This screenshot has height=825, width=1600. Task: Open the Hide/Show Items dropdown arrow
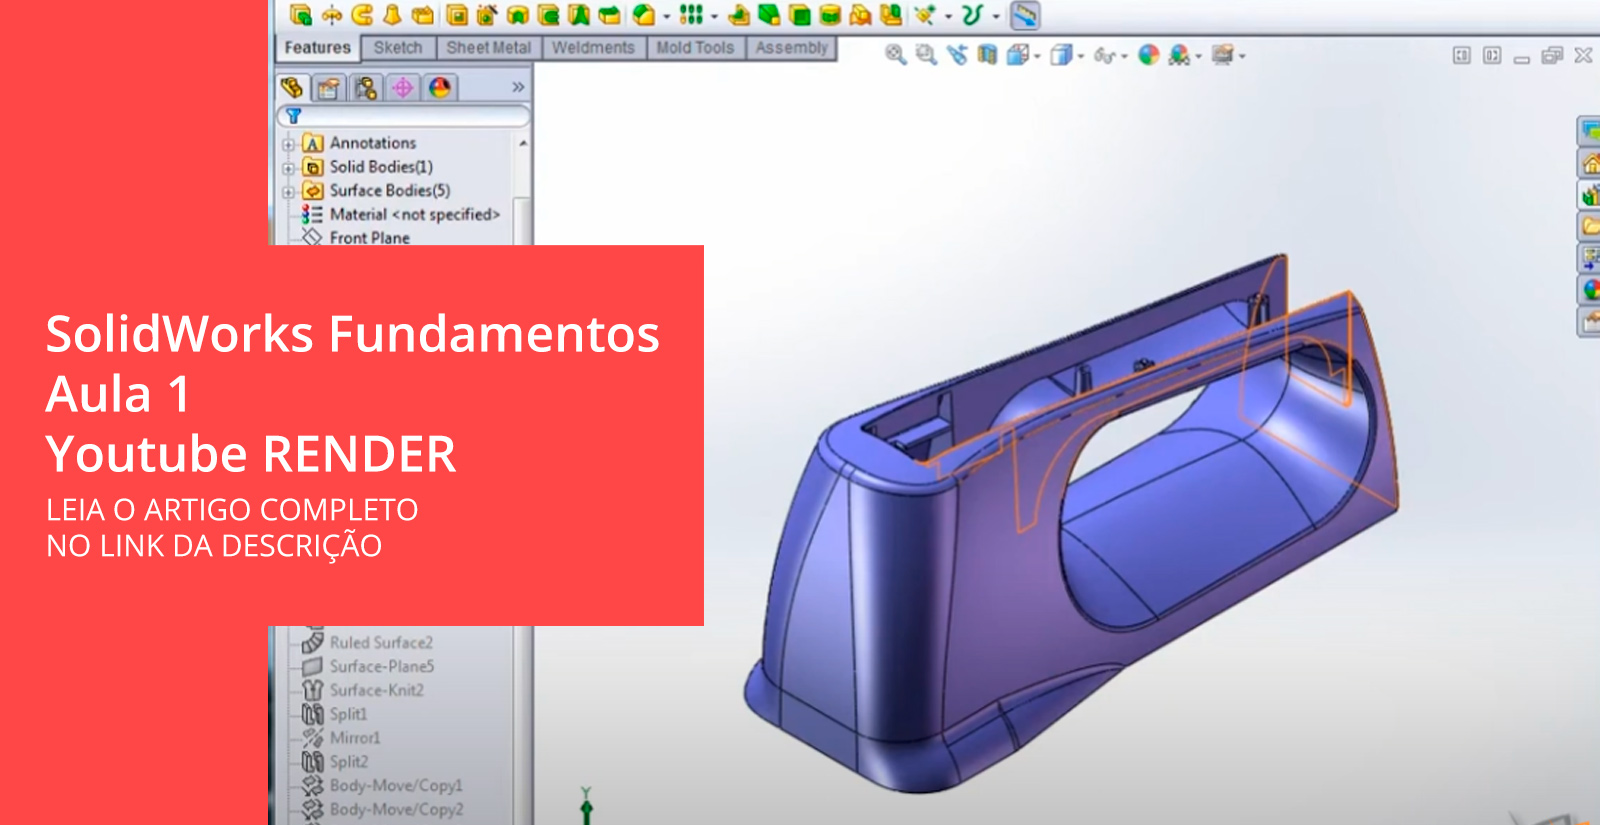coord(1125,57)
